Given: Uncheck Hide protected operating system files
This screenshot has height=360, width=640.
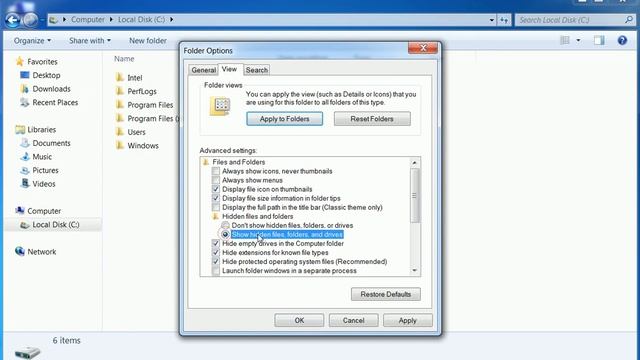Looking at the screenshot, I should pos(216,261).
